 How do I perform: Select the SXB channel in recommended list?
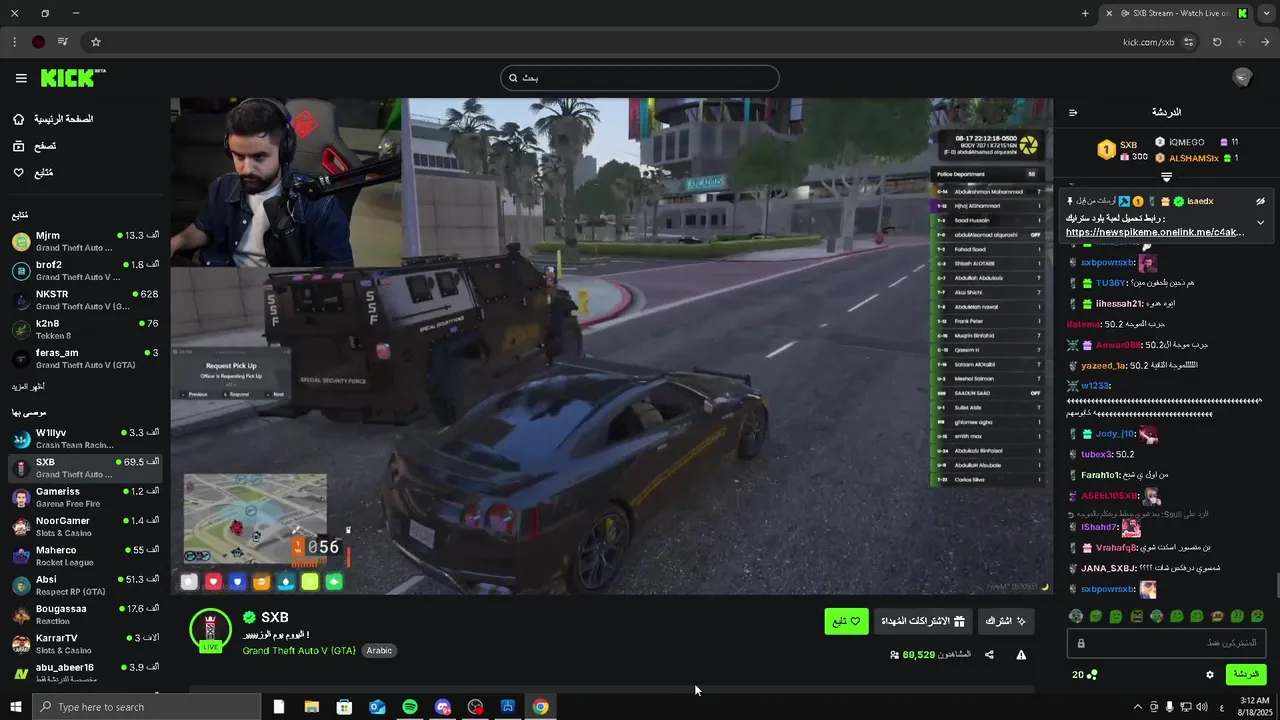click(85, 467)
